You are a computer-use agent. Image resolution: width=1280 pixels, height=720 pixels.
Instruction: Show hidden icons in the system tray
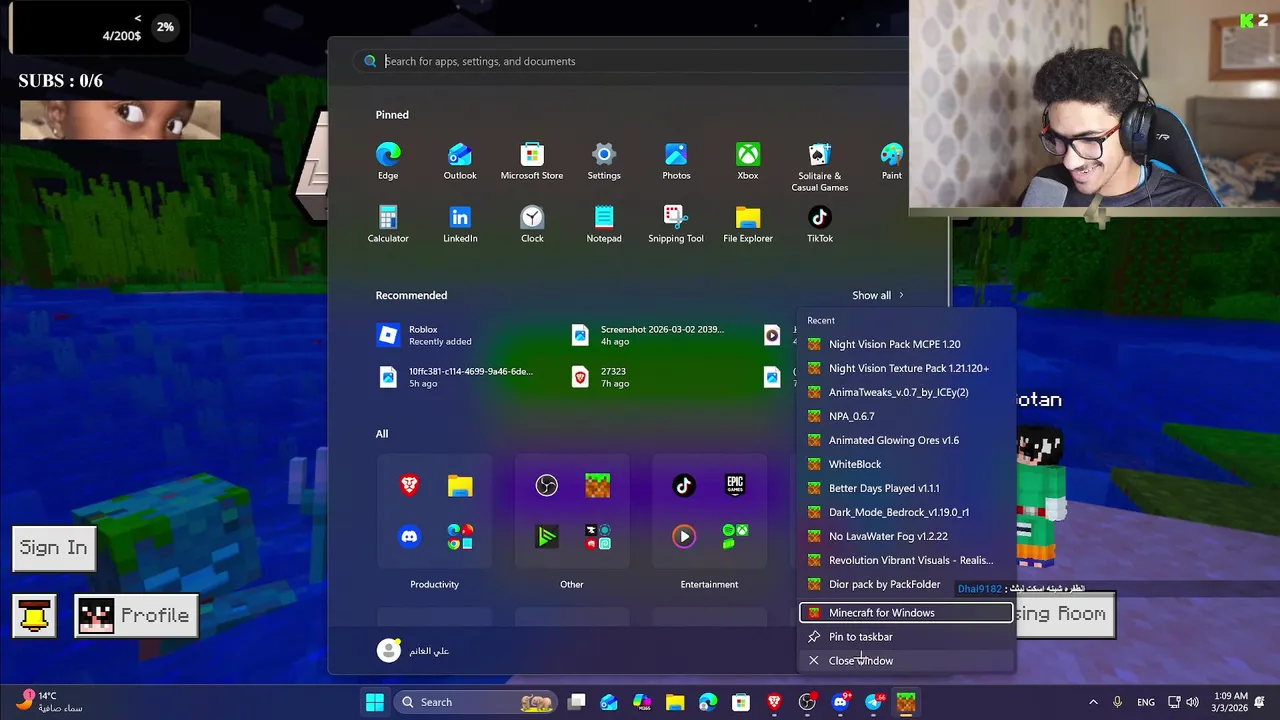[1093, 702]
